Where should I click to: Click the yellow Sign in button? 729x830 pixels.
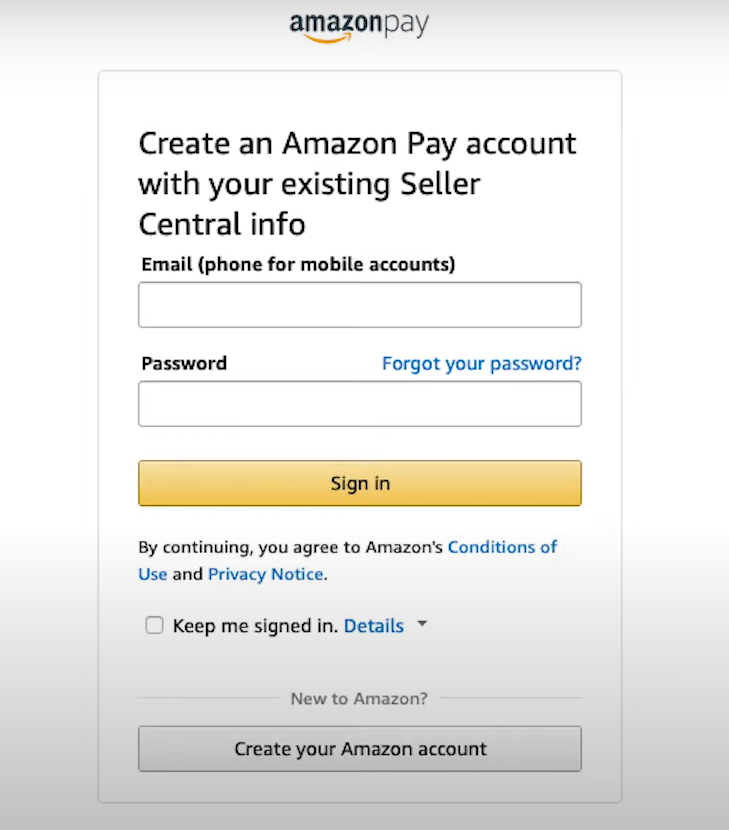[360, 483]
